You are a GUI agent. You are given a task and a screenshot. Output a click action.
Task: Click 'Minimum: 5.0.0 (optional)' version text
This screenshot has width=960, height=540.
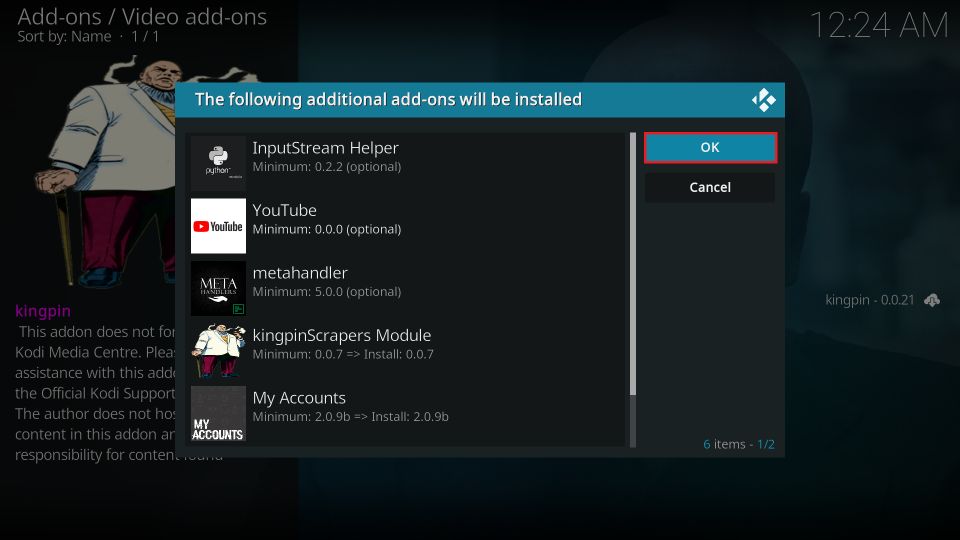327,291
